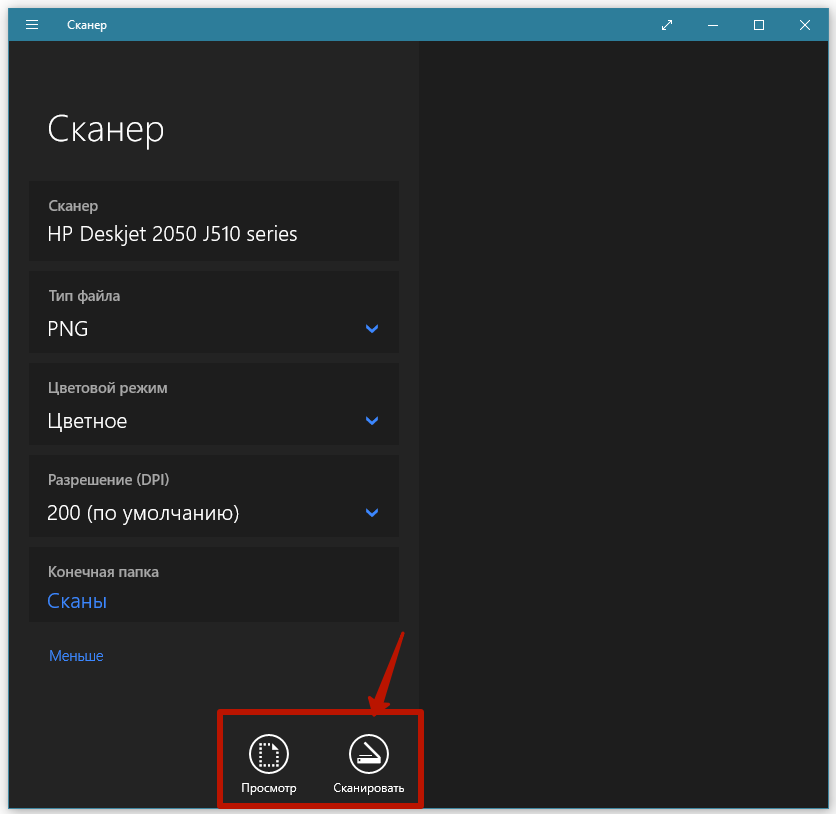Click the Цветное color mode value
The height and width of the screenshot is (814, 836).
[87, 421]
